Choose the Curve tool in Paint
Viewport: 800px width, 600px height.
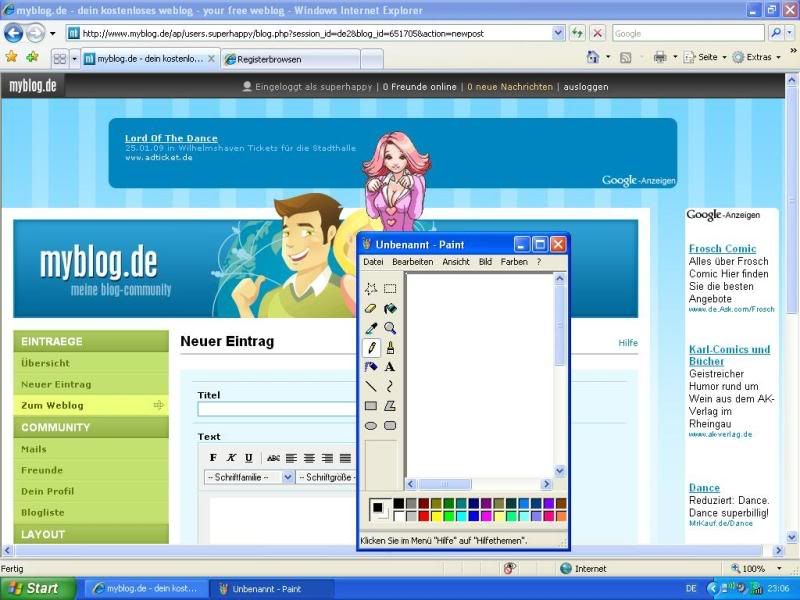pos(390,386)
